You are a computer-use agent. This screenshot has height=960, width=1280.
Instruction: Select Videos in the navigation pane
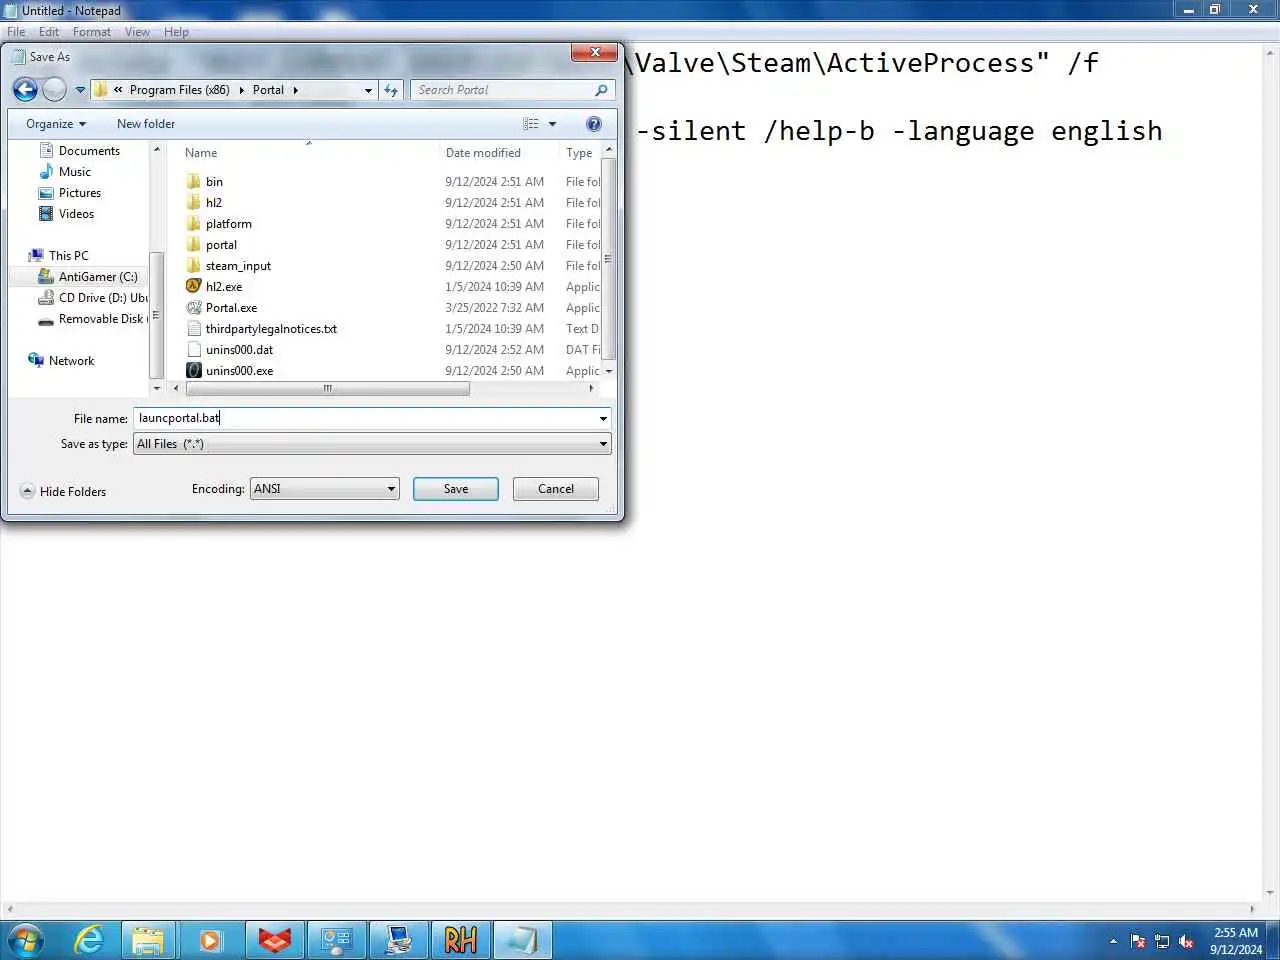point(76,214)
